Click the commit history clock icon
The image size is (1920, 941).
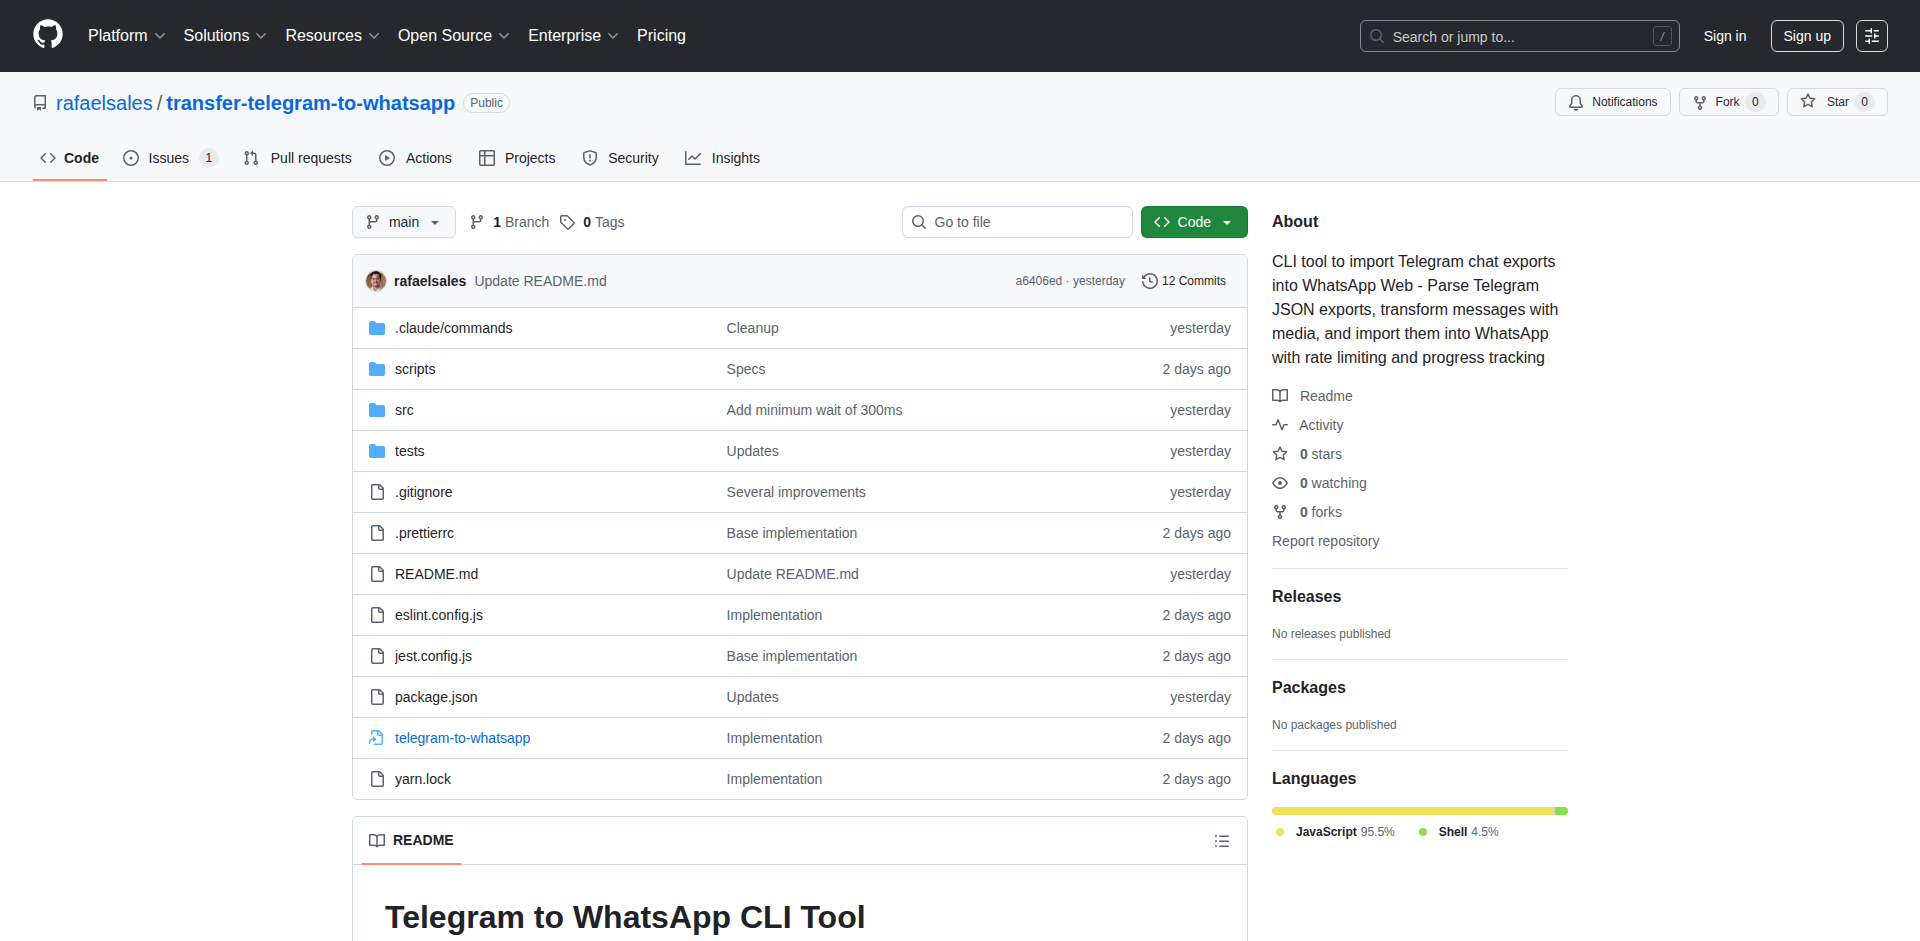click(1150, 281)
